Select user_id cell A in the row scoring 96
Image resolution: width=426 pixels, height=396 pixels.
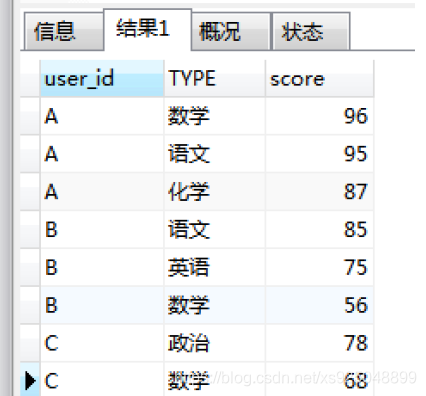[102, 116]
